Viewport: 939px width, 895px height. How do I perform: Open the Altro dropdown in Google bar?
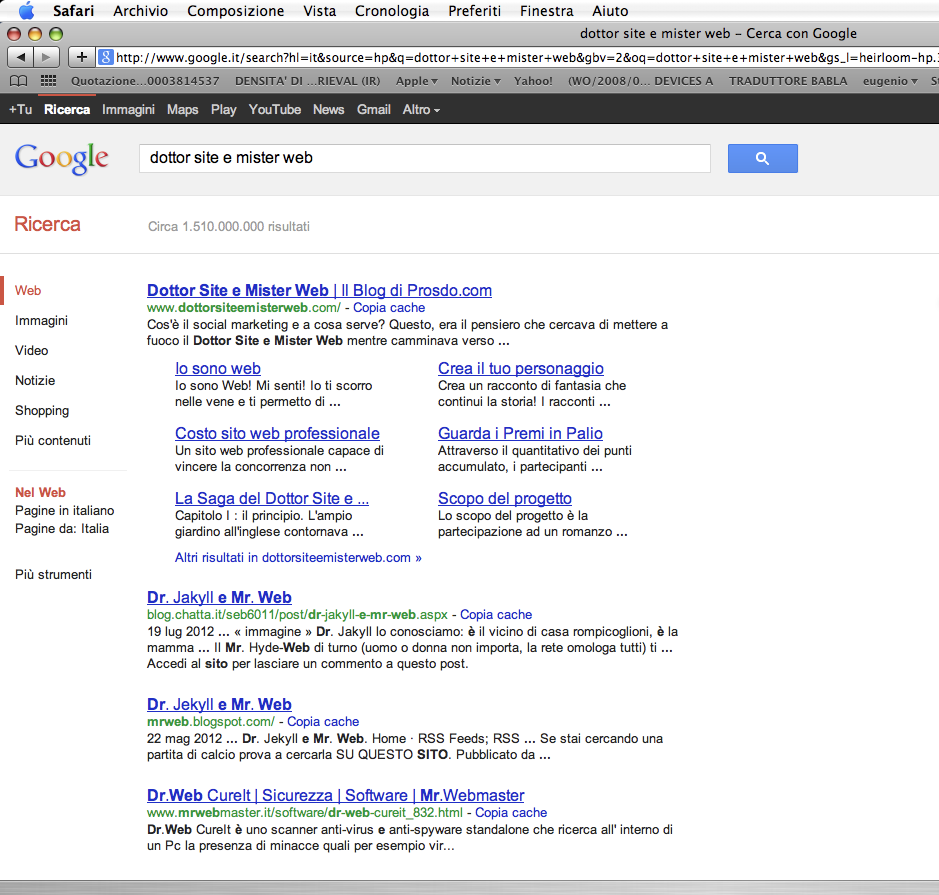tap(421, 110)
